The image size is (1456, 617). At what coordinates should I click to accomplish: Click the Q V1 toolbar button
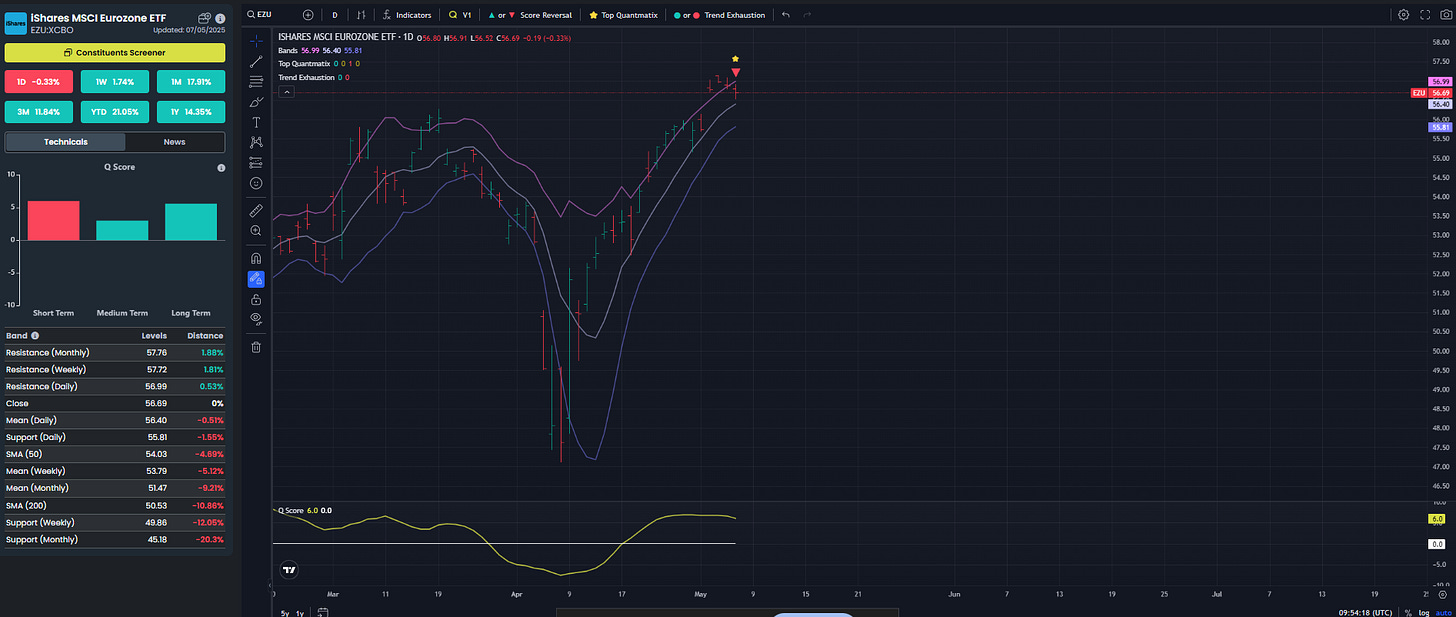coord(460,15)
